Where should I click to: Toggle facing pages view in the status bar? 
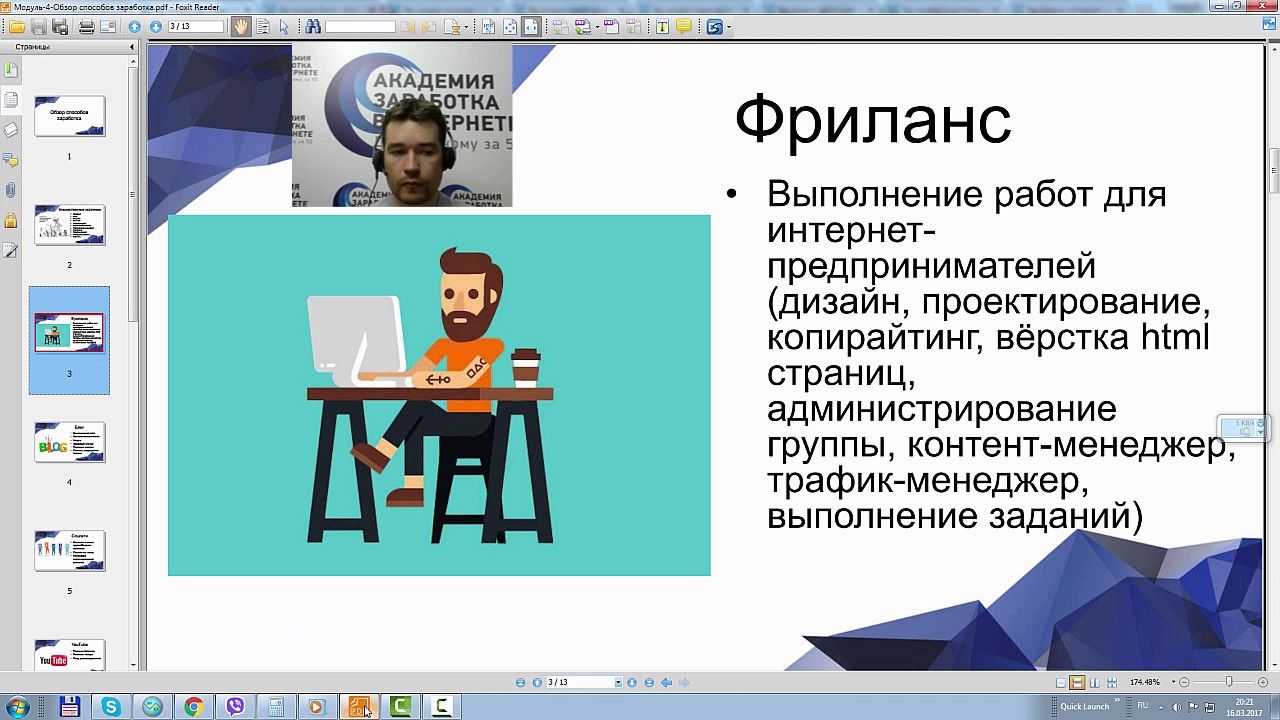(1095, 682)
